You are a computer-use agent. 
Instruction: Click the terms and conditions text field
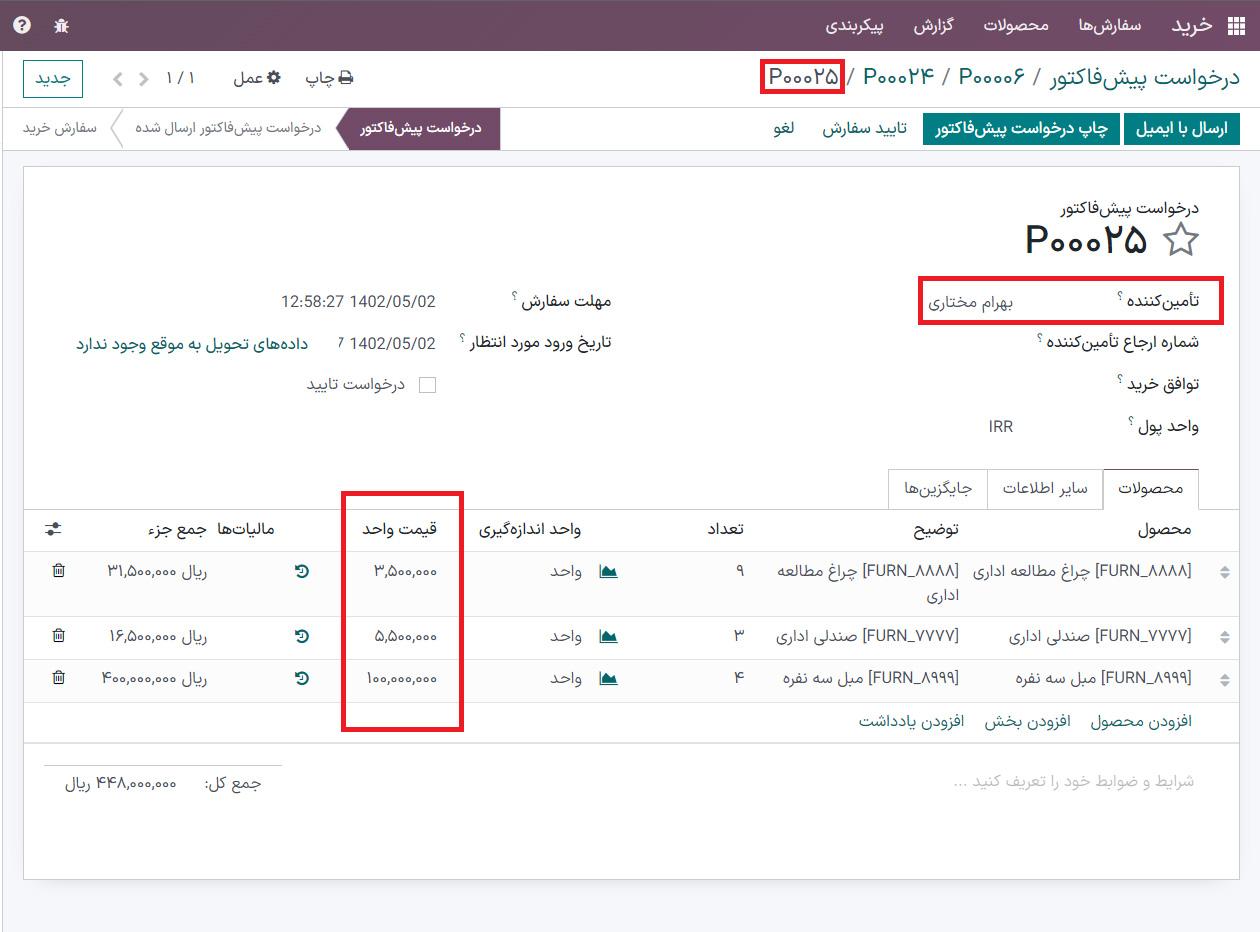point(1073,781)
